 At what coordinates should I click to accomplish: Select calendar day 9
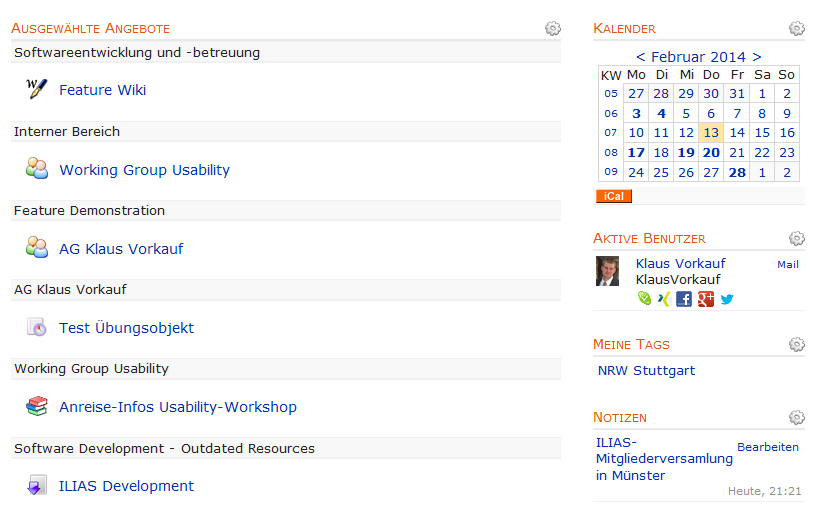pos(787,113)
